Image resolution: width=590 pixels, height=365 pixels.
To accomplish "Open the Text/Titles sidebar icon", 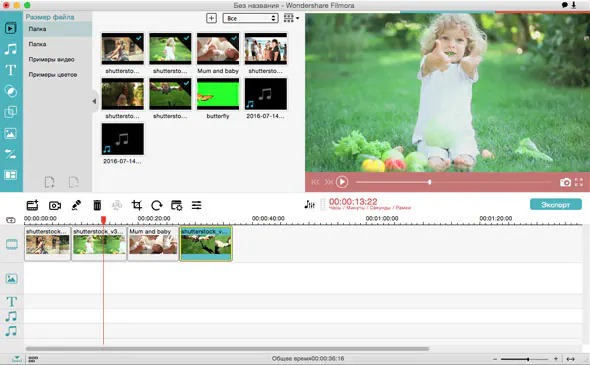I will pos(11,70).
